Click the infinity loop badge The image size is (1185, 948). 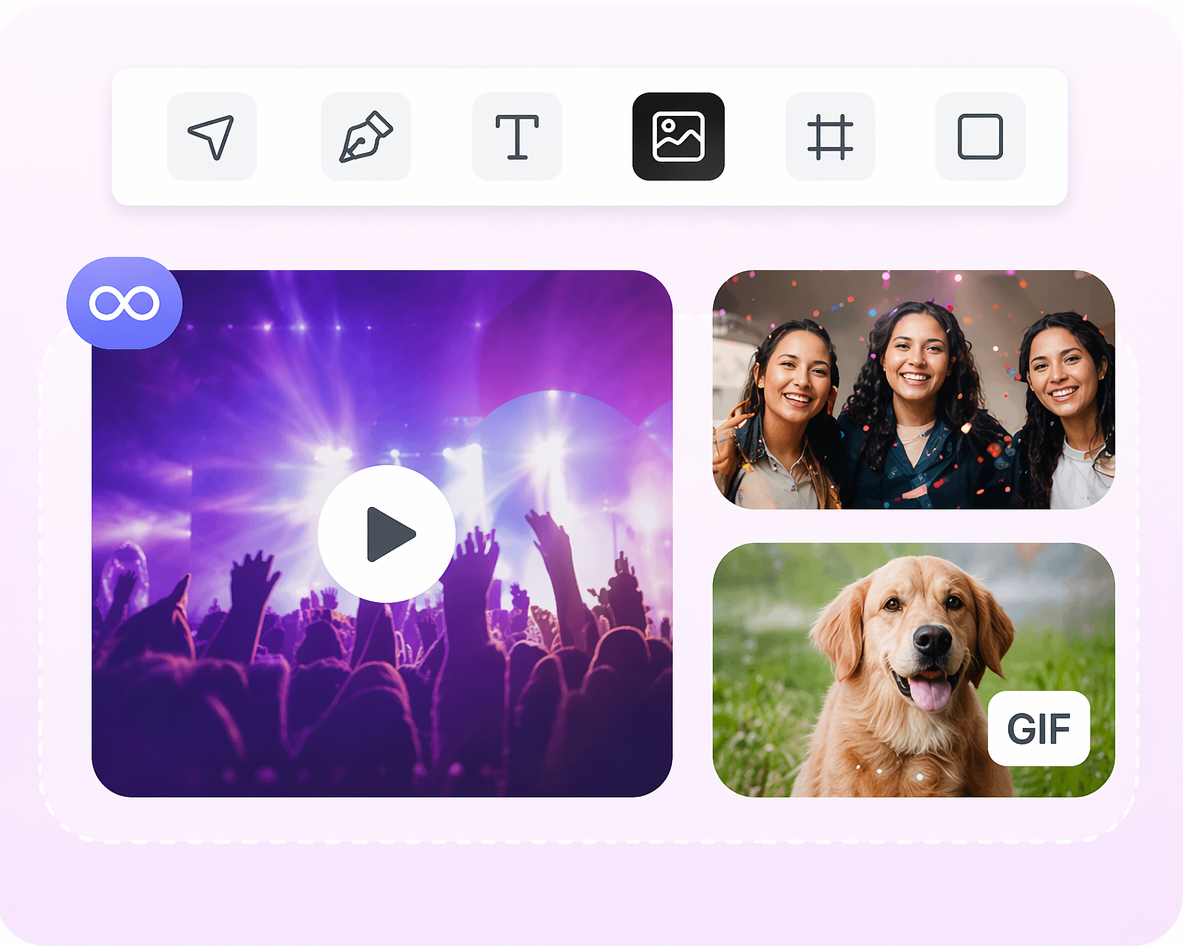click(124, 302)
